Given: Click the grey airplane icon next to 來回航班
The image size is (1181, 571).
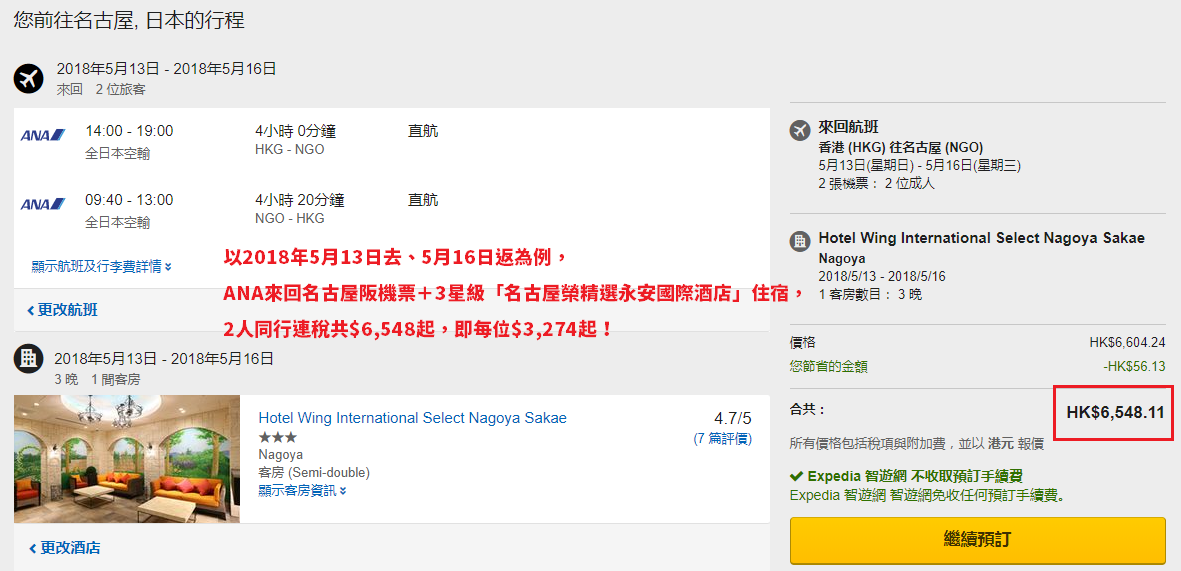Looking at the screenshot, I should click(x=799, y=130).
